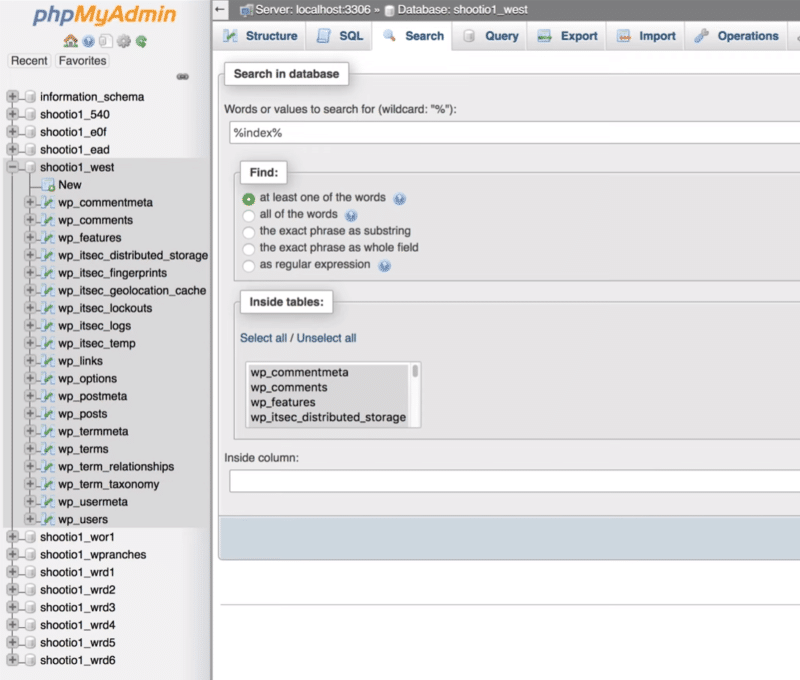Click the wp_links table icon
The width and height of the screenshot is (800, 680).
[x=48, y=361]
